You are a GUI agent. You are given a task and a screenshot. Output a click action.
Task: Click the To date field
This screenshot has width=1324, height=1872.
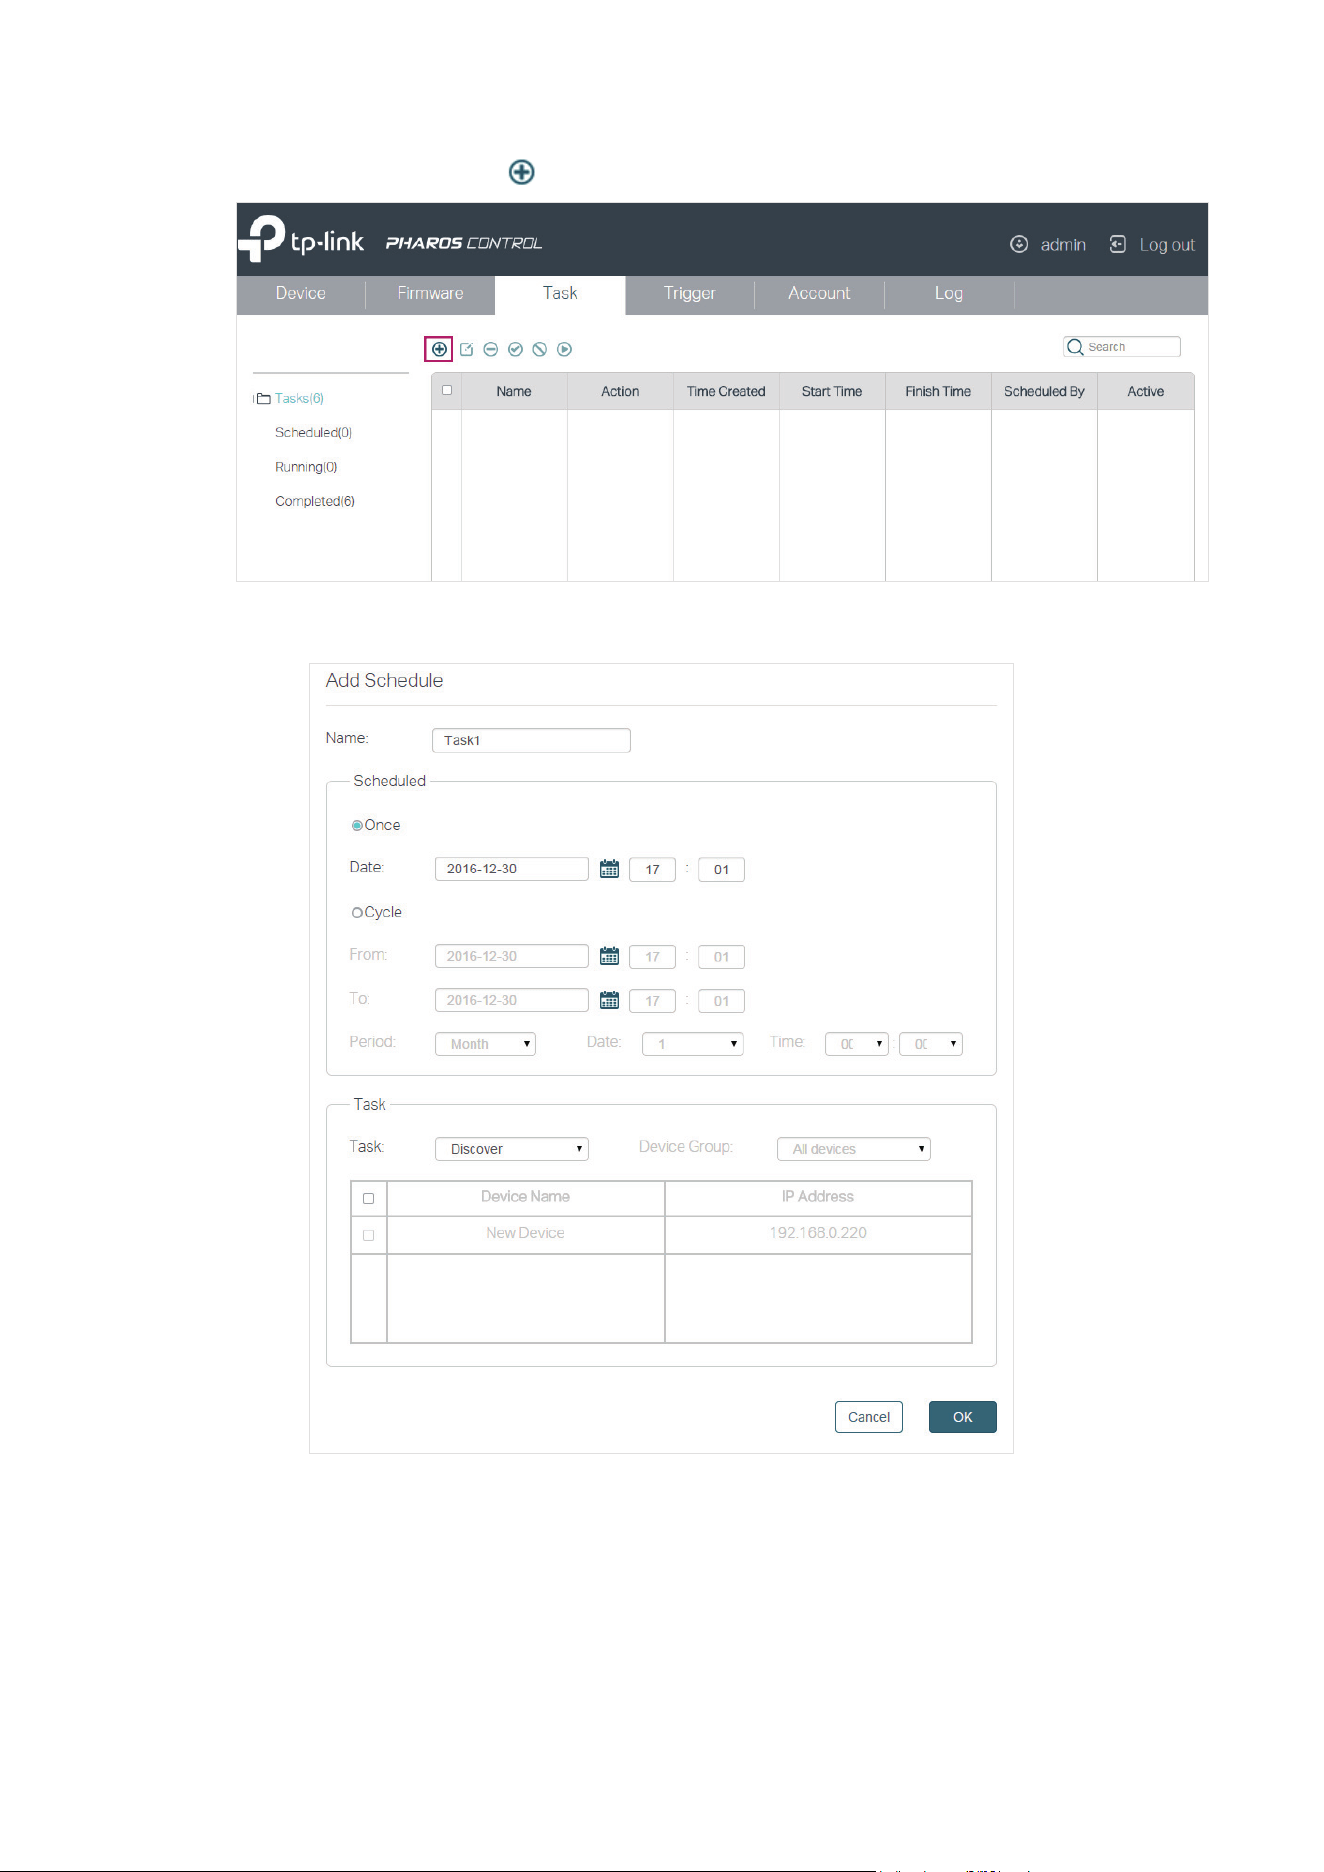click(x=511, y=1000)
